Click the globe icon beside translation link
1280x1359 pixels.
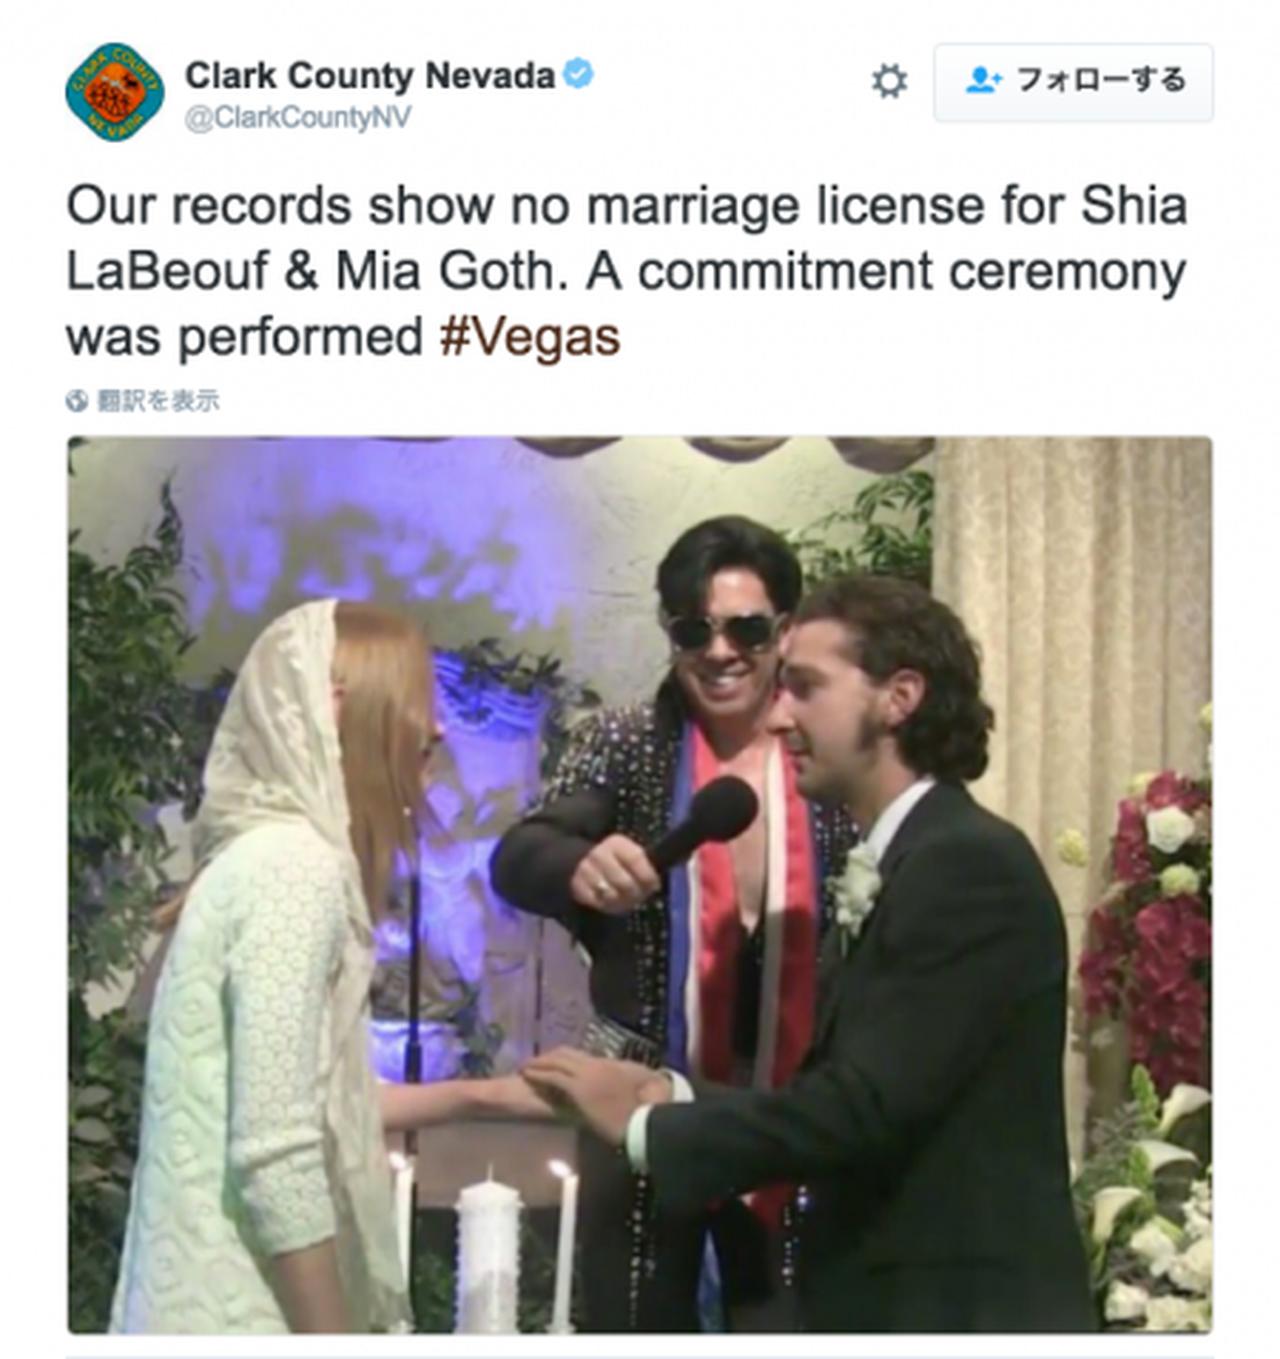[x=77, y=401]
